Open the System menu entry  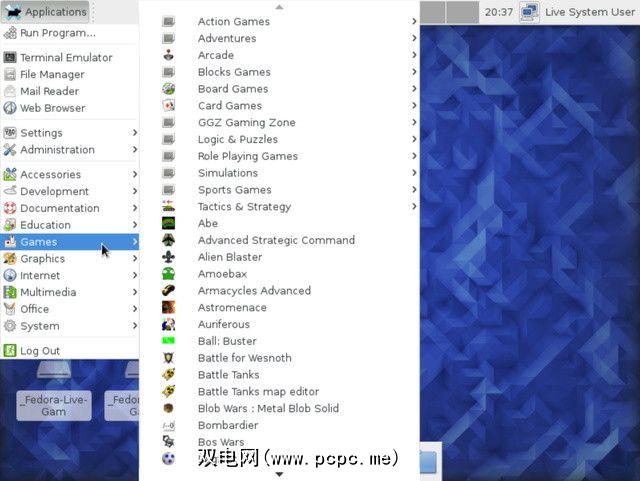coord(70,326)
